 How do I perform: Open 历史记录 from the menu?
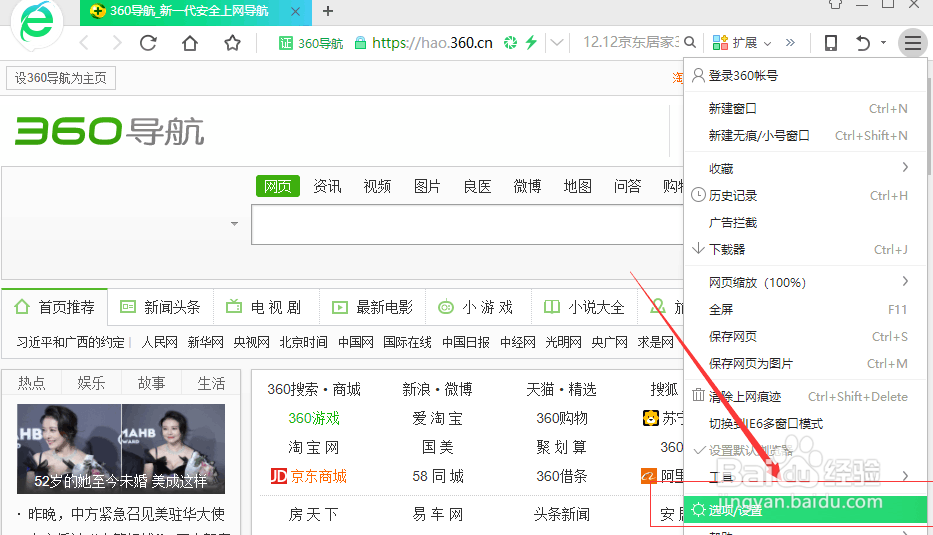[x=806, y=195]
